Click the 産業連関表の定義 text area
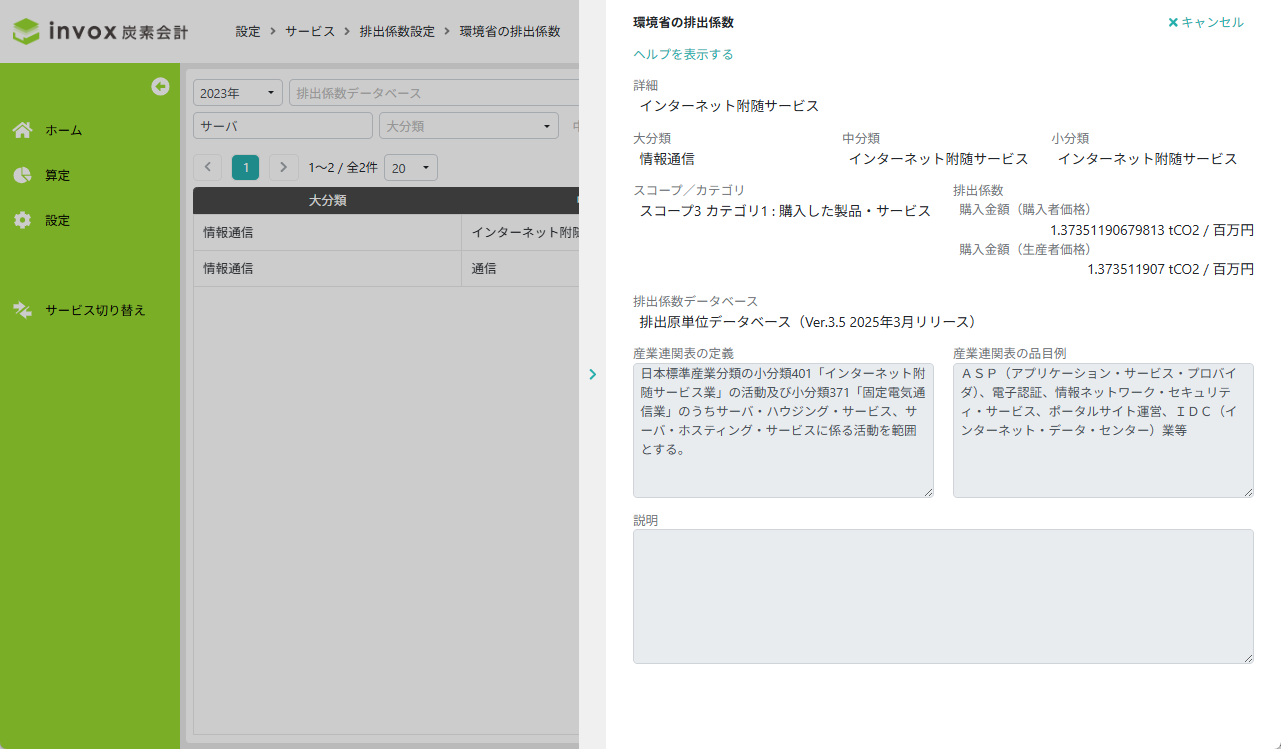1281x749 pixels. pos(783,430)
